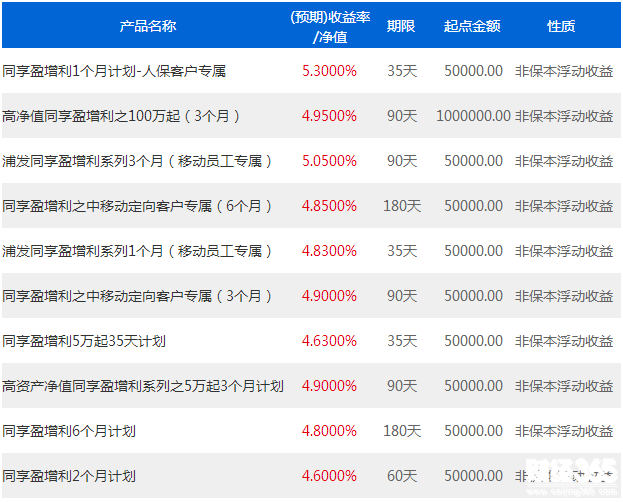Open product 浦发同享盈增利系列3个月（移动员工专属）
Screen dimensions: 623x502
tap(137, 161)
